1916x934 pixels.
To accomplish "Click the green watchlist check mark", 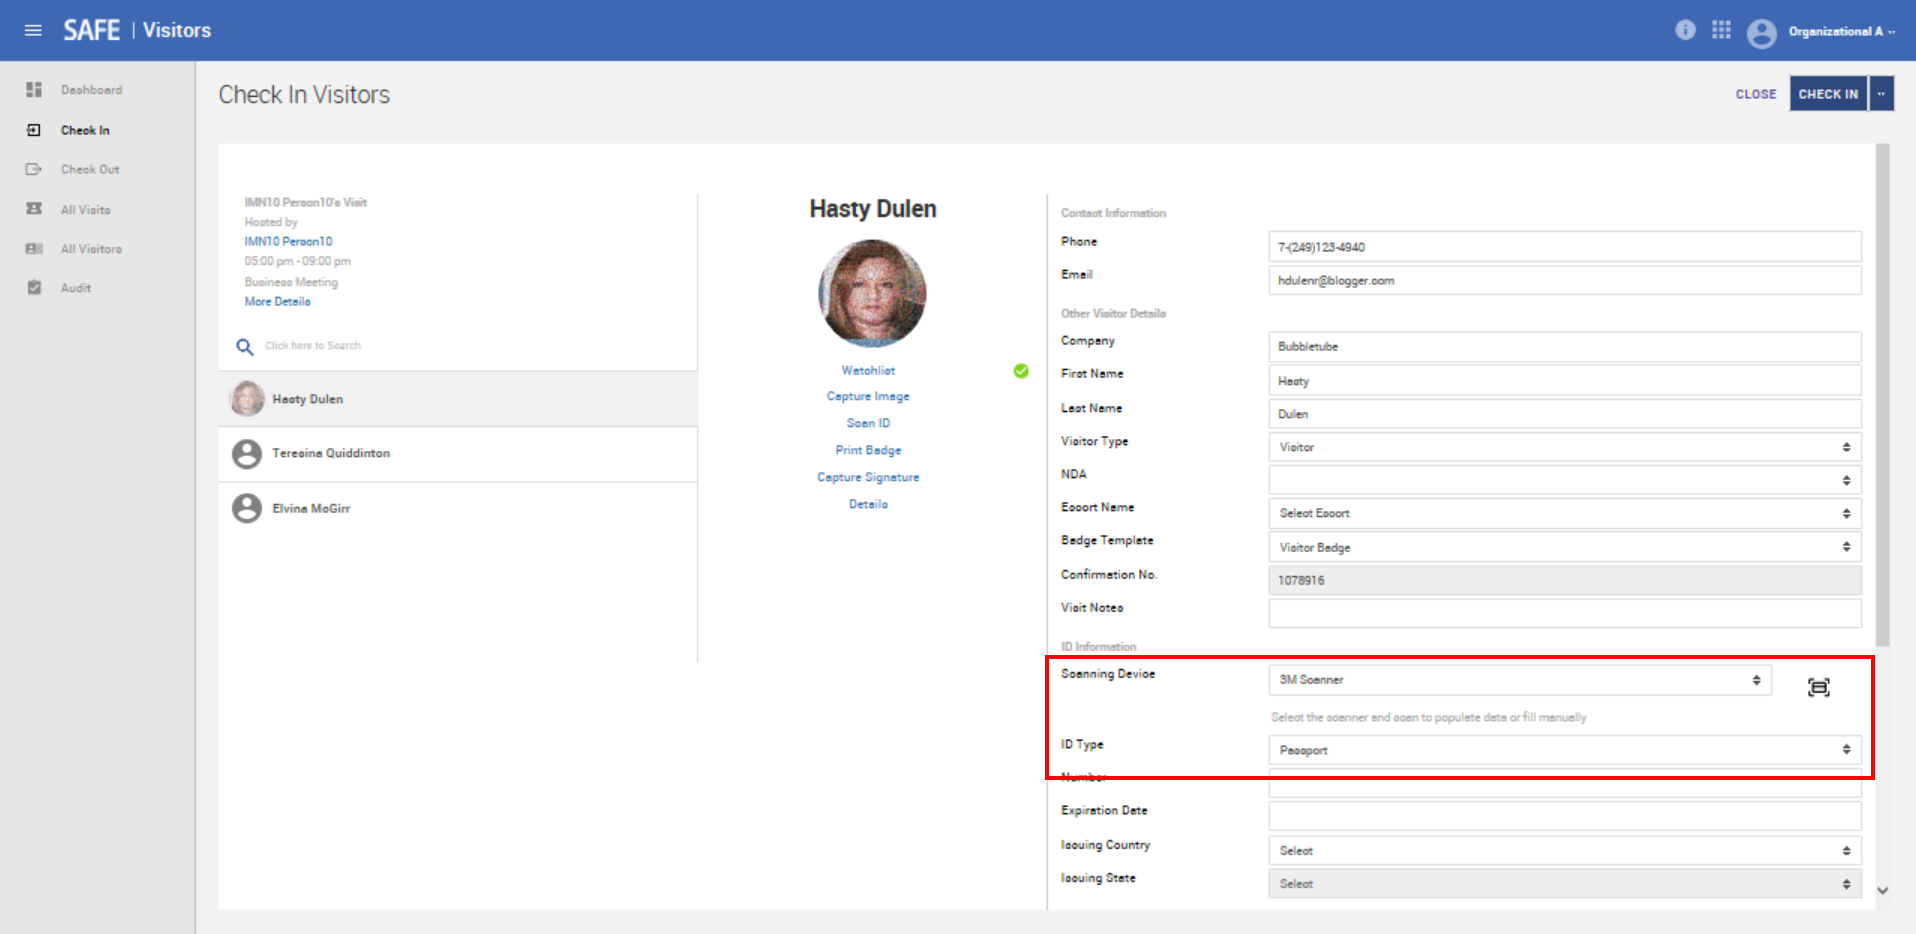I will pyautogui.click(x=1021, y=371).
